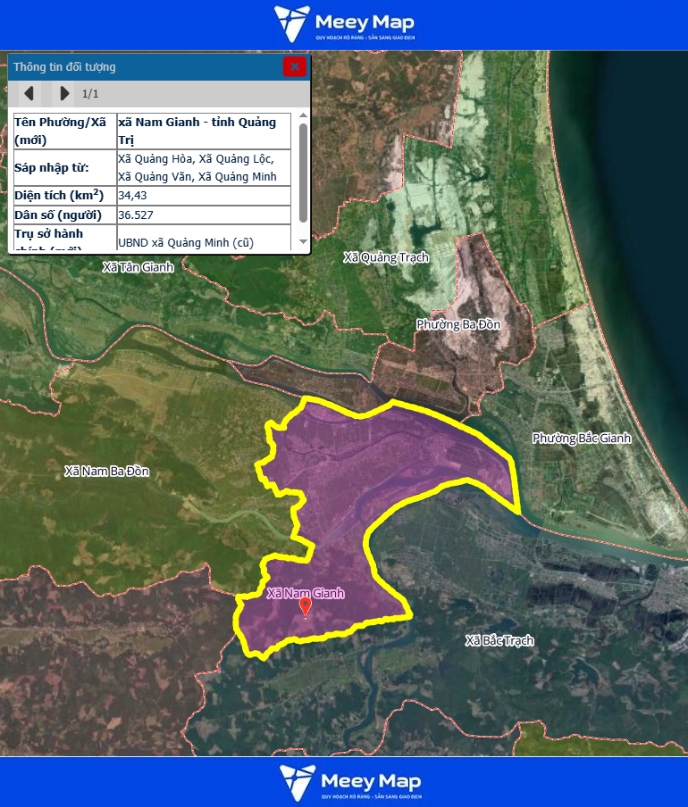Click the Meey Map logo in bottom footer
The height and width of the screenshot is (807, 688).
click(344, 783)
